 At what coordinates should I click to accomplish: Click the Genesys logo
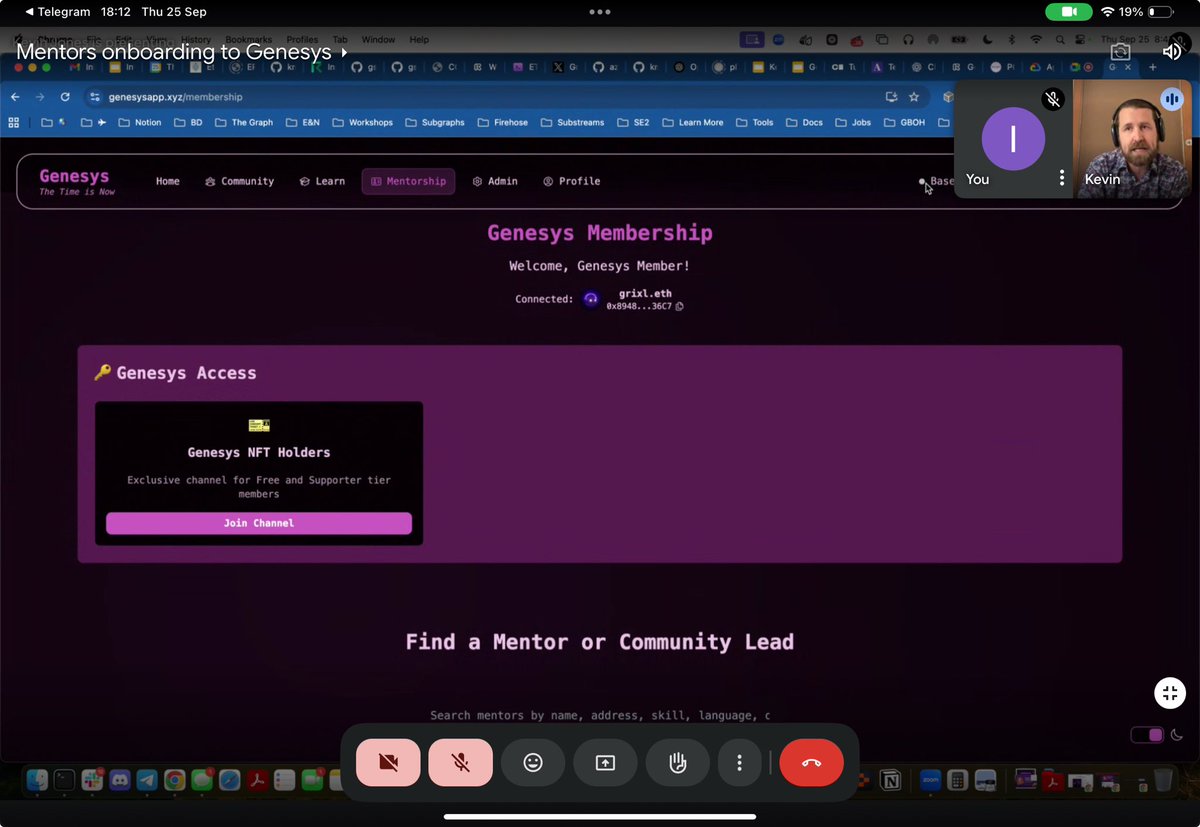[76, 181]
